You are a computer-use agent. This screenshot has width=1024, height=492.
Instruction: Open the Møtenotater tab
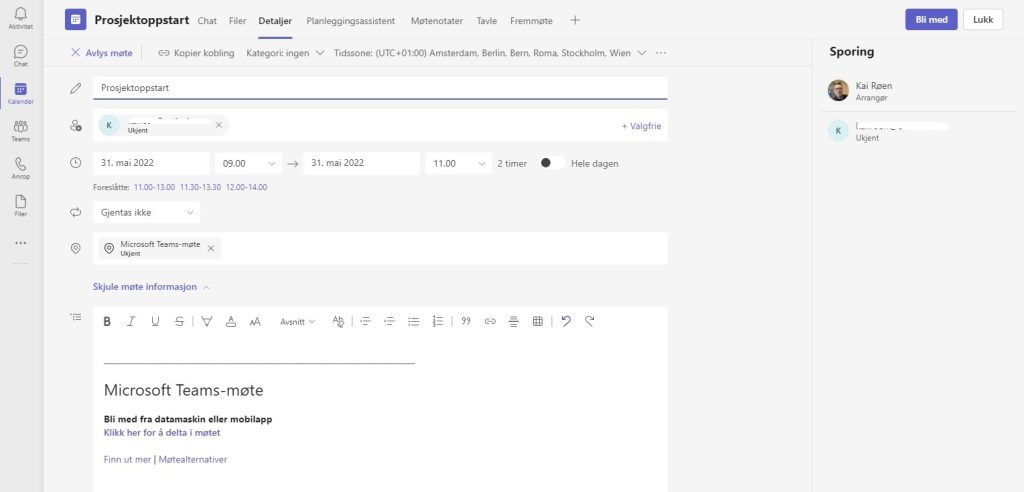pyautogui.click(x=437, y=21)
